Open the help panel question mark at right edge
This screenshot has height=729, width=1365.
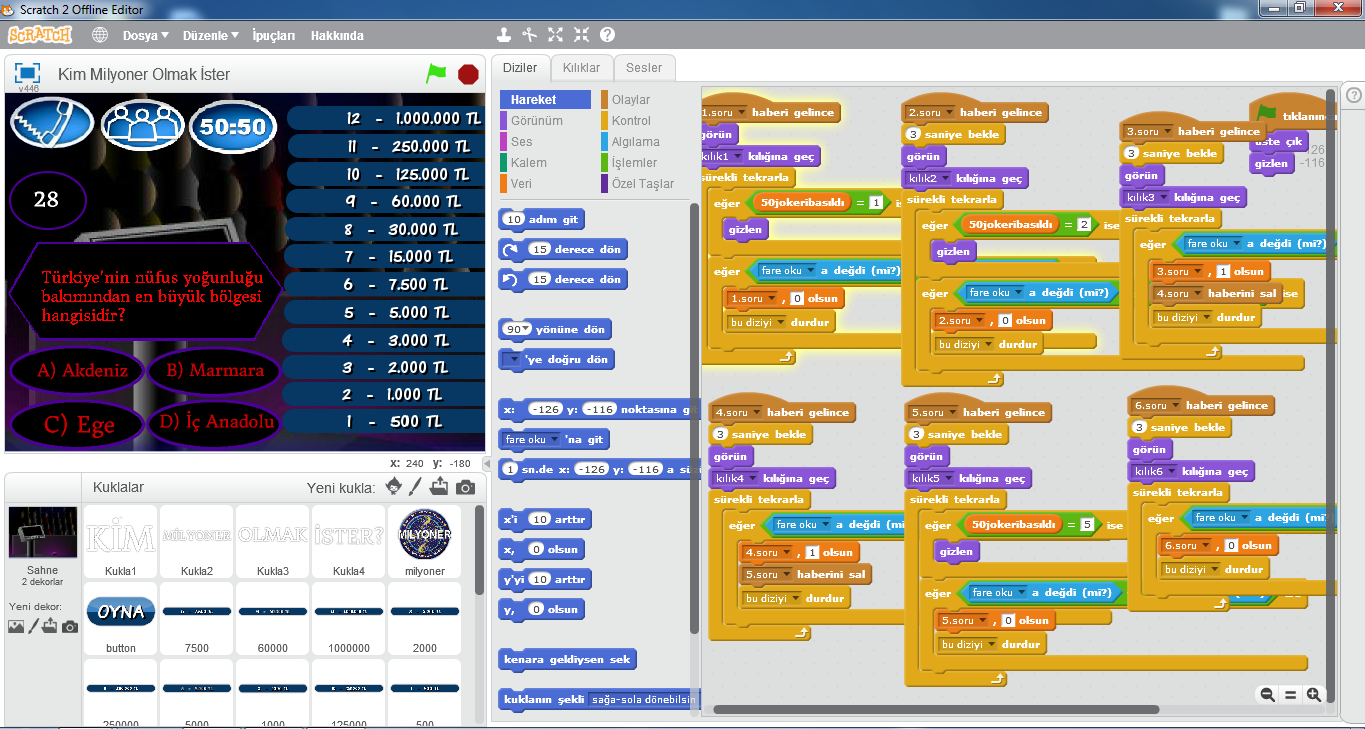pyautogui.click(x=1353, y=95)
